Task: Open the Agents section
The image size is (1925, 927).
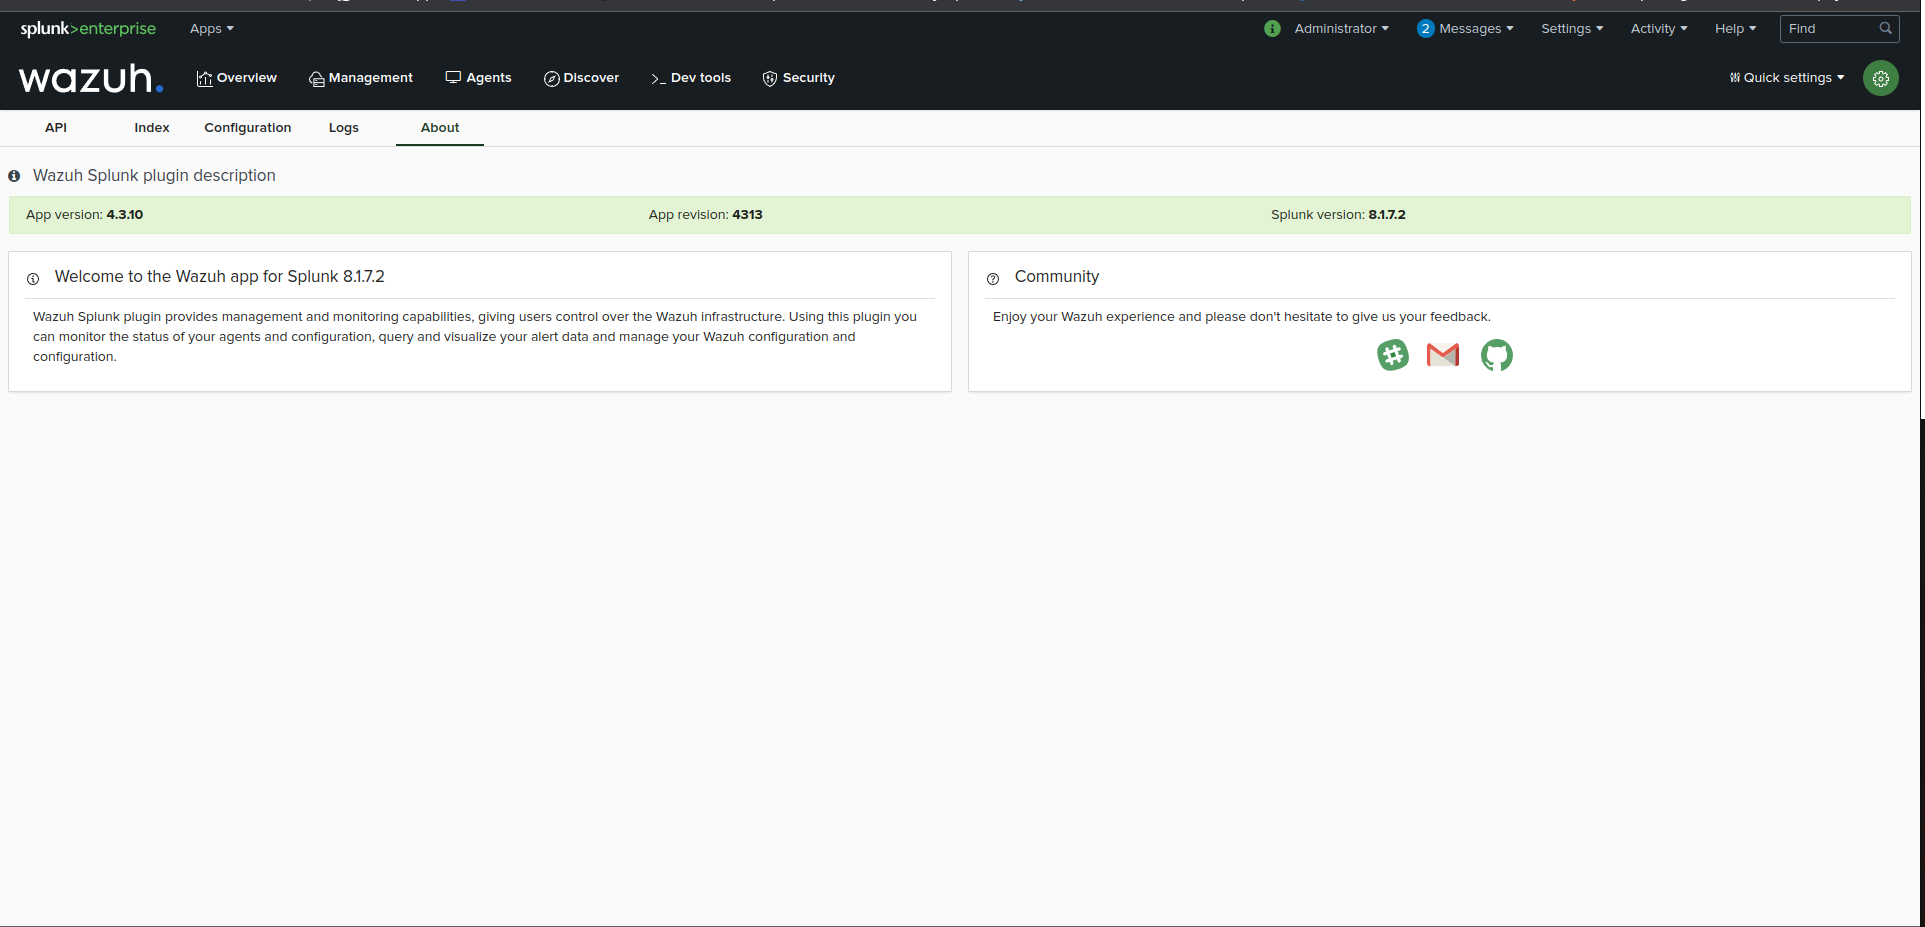Action: click(x=478, y=77)
